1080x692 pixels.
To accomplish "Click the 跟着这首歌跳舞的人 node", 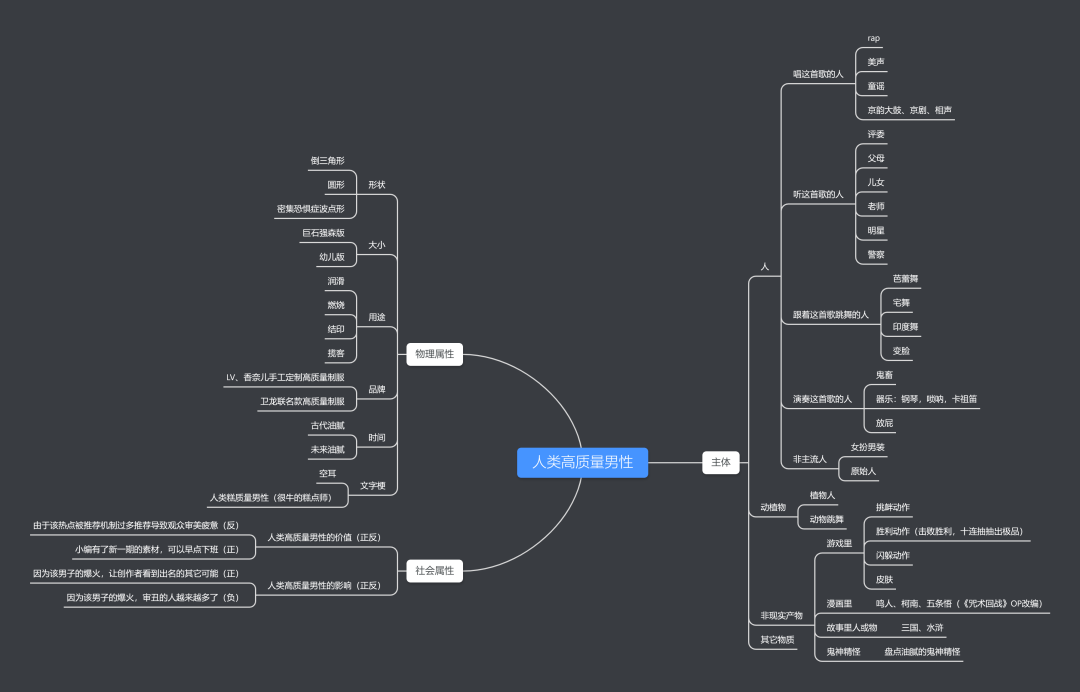I will click(831, 315).
